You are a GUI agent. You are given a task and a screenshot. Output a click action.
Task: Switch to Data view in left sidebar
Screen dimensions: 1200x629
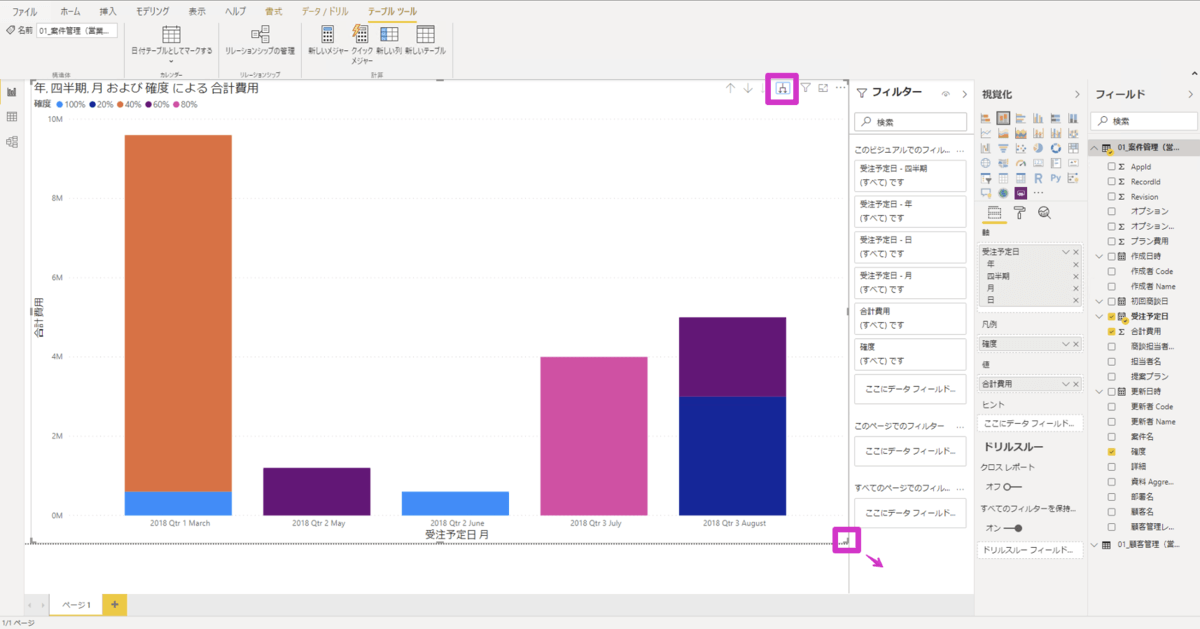tap(12, 117)
